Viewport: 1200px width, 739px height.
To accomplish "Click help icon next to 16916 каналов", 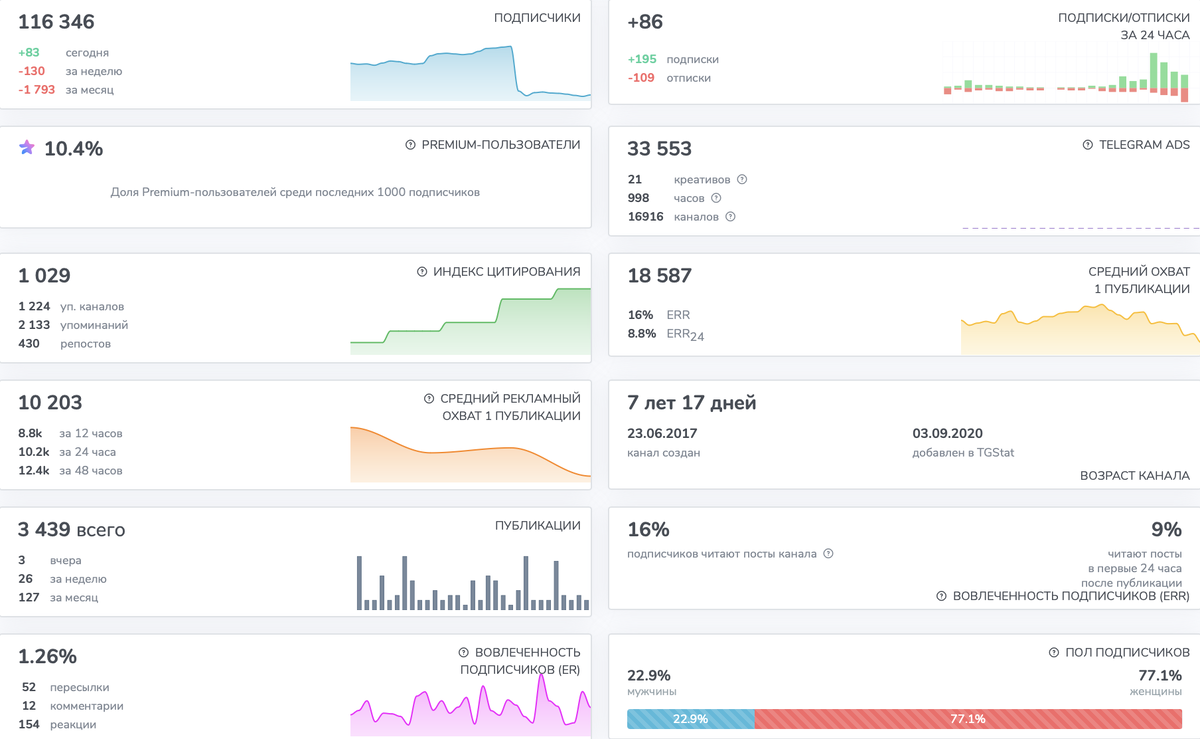I will coord(730,216).
